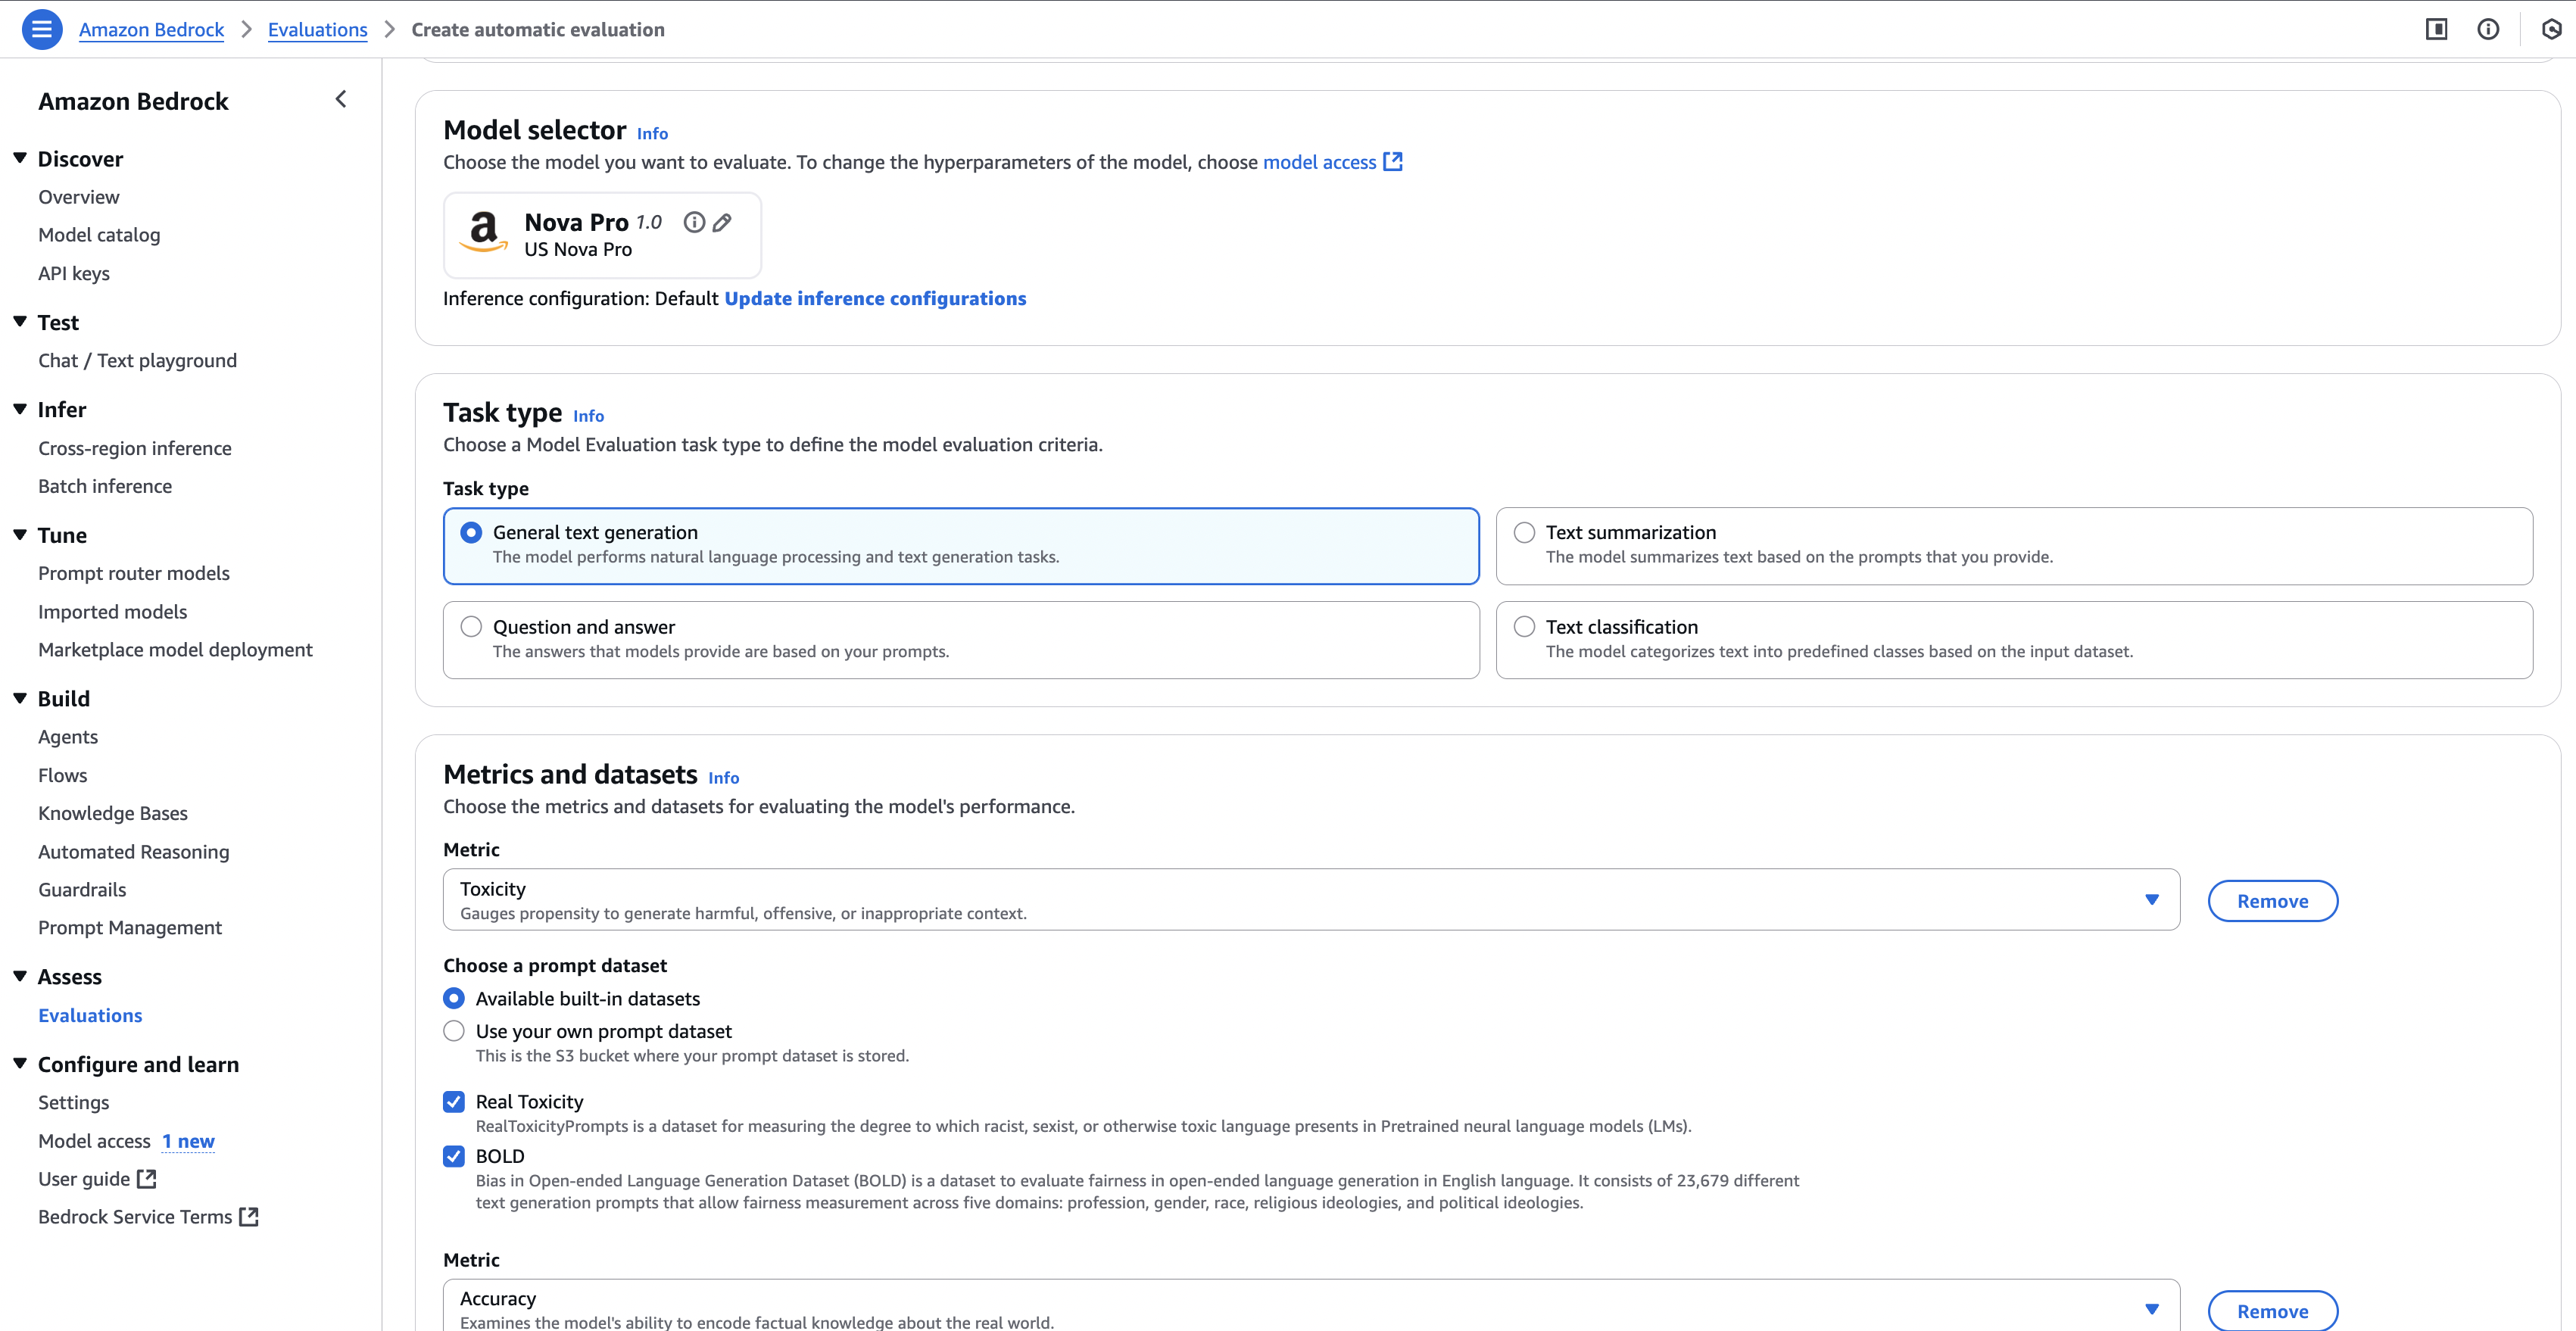Open Prompt Management page
This screenshot has width=2576, height=1331.
[130, 928]
